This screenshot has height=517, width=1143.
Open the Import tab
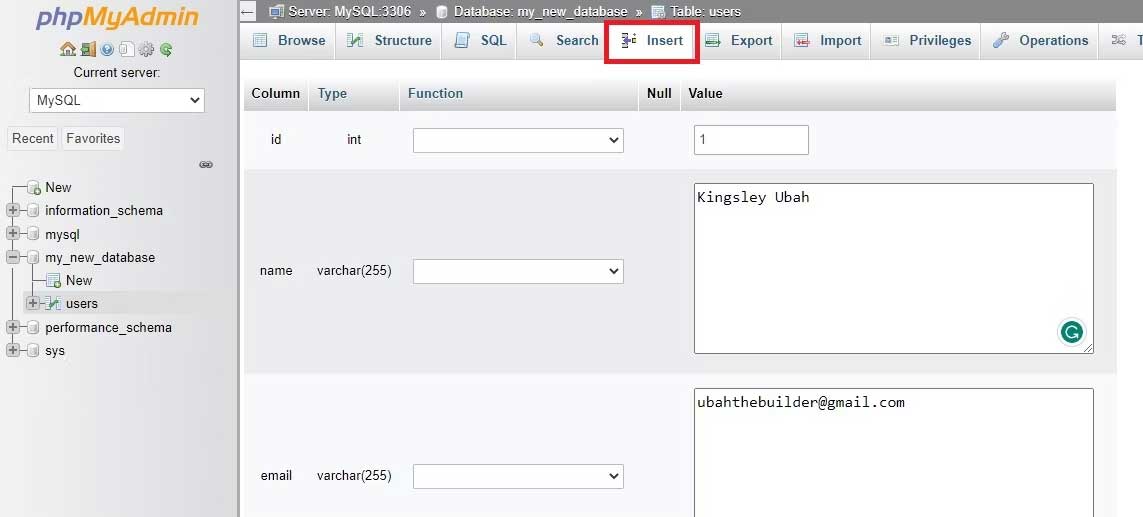click(x=827, y=41)
